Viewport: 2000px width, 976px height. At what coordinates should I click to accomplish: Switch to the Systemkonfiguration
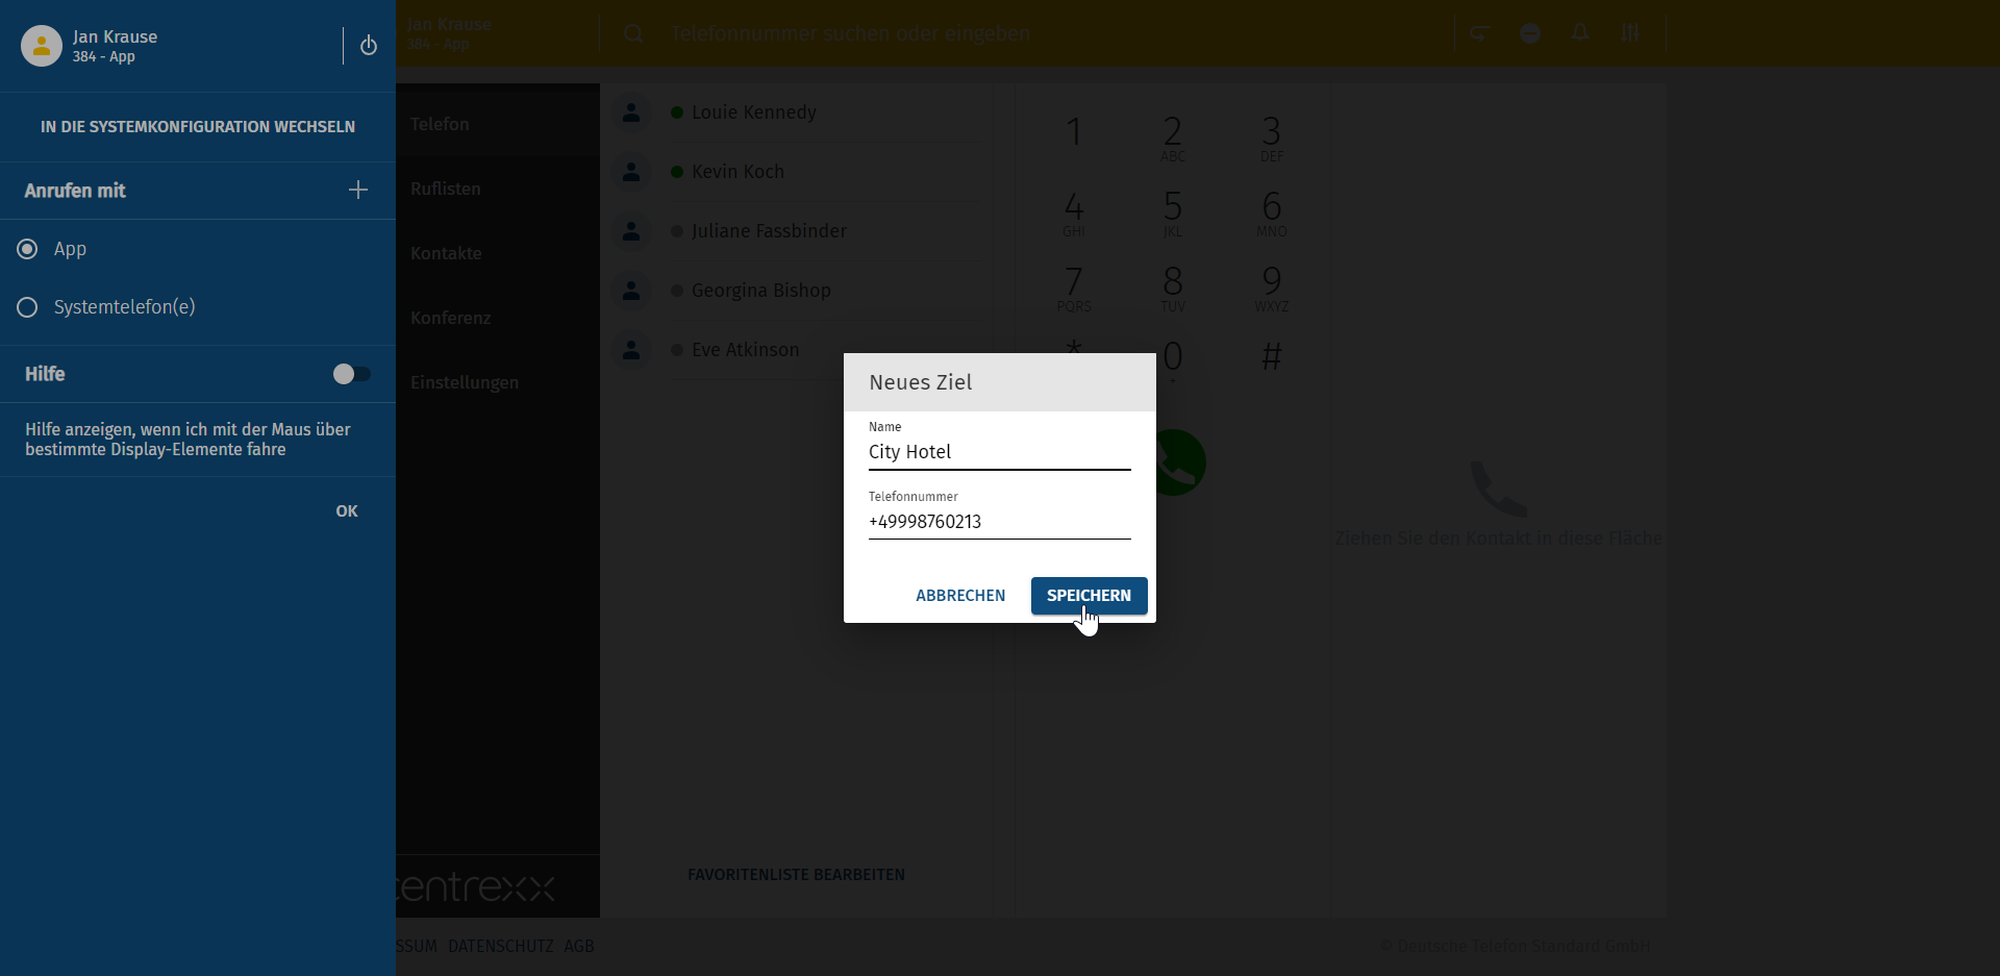[x=198, y=127]
